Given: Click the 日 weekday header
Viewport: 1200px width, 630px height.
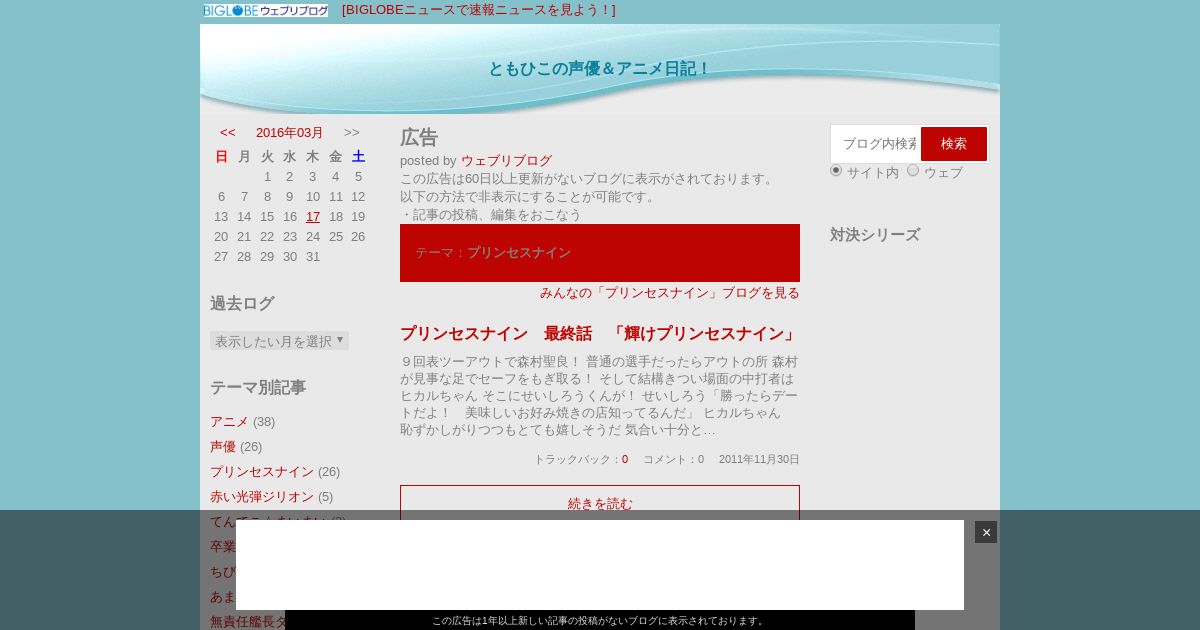Looking at the screenshot, I should click(221, 156).
